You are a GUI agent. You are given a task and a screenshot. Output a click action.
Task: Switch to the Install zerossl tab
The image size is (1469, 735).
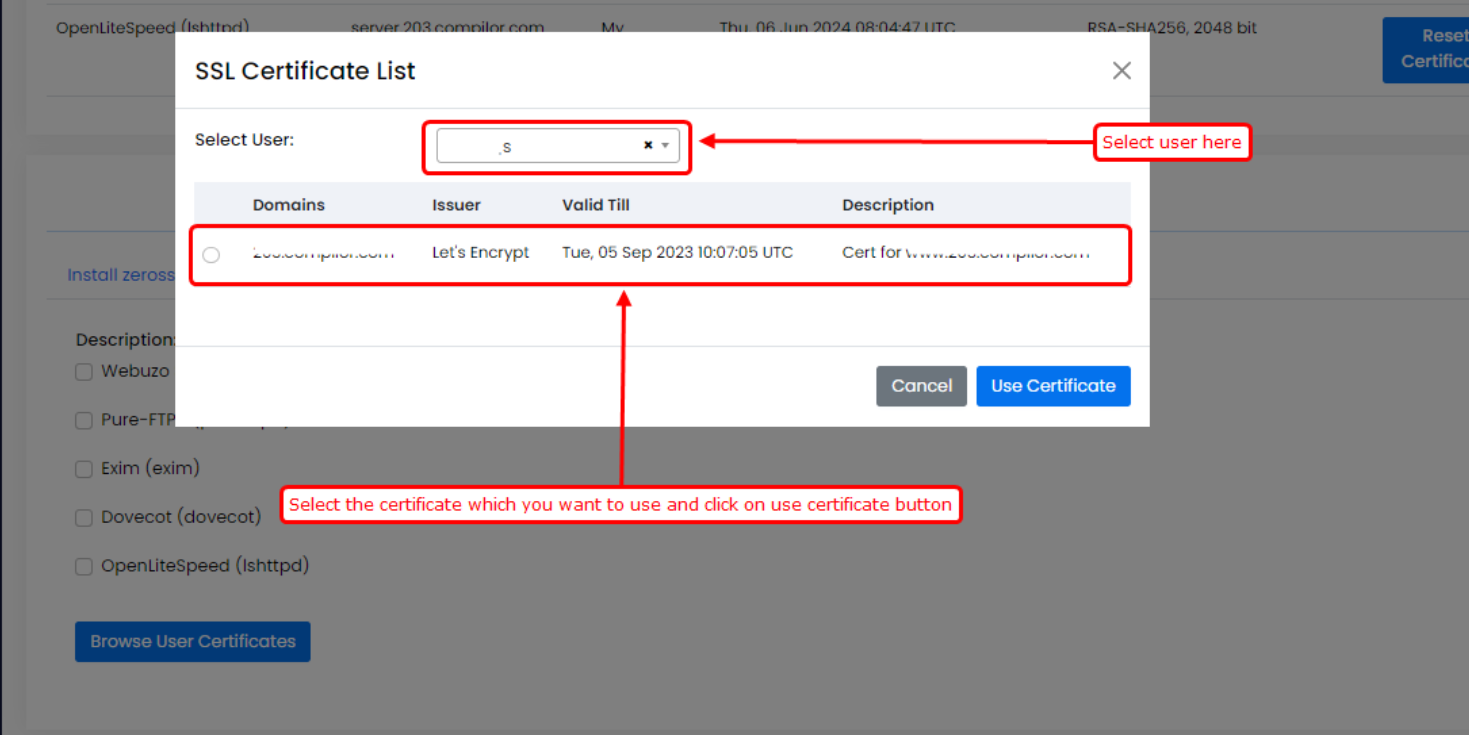tap(120, 275)
